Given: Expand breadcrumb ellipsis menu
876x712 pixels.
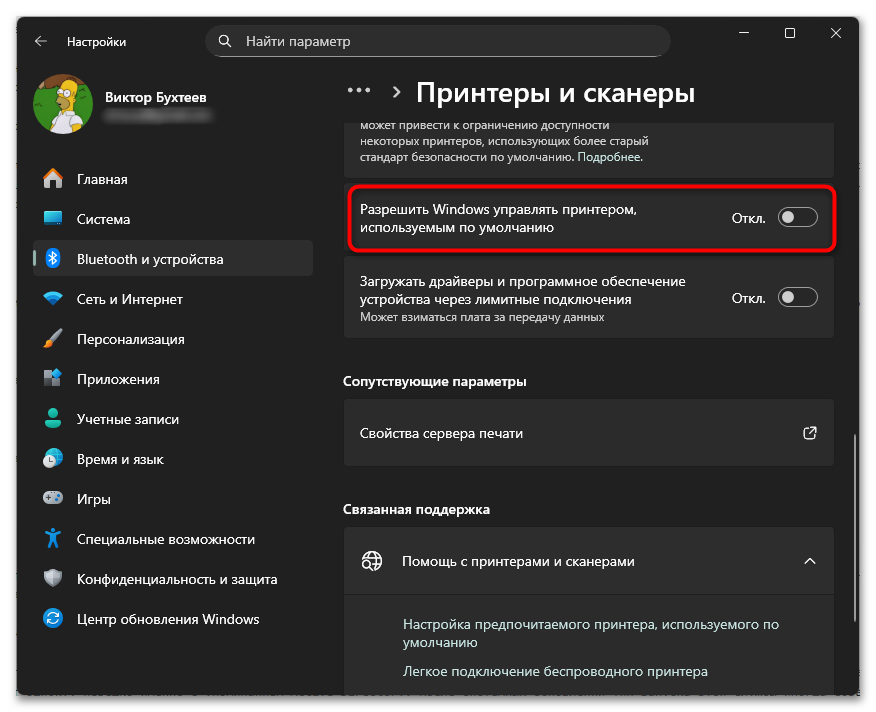Looking at the screenshot, I should 359,91.
